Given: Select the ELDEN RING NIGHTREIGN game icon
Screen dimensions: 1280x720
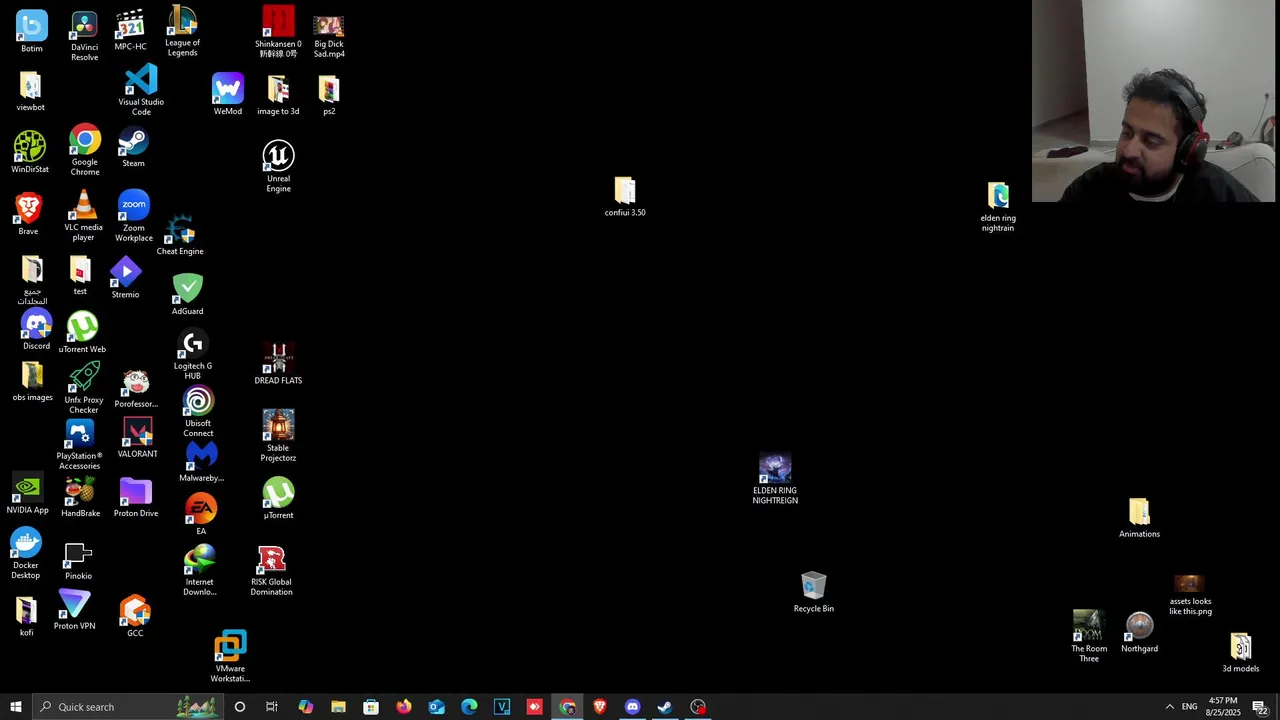Looking at the screenshot, I should (x=775, y=479).
